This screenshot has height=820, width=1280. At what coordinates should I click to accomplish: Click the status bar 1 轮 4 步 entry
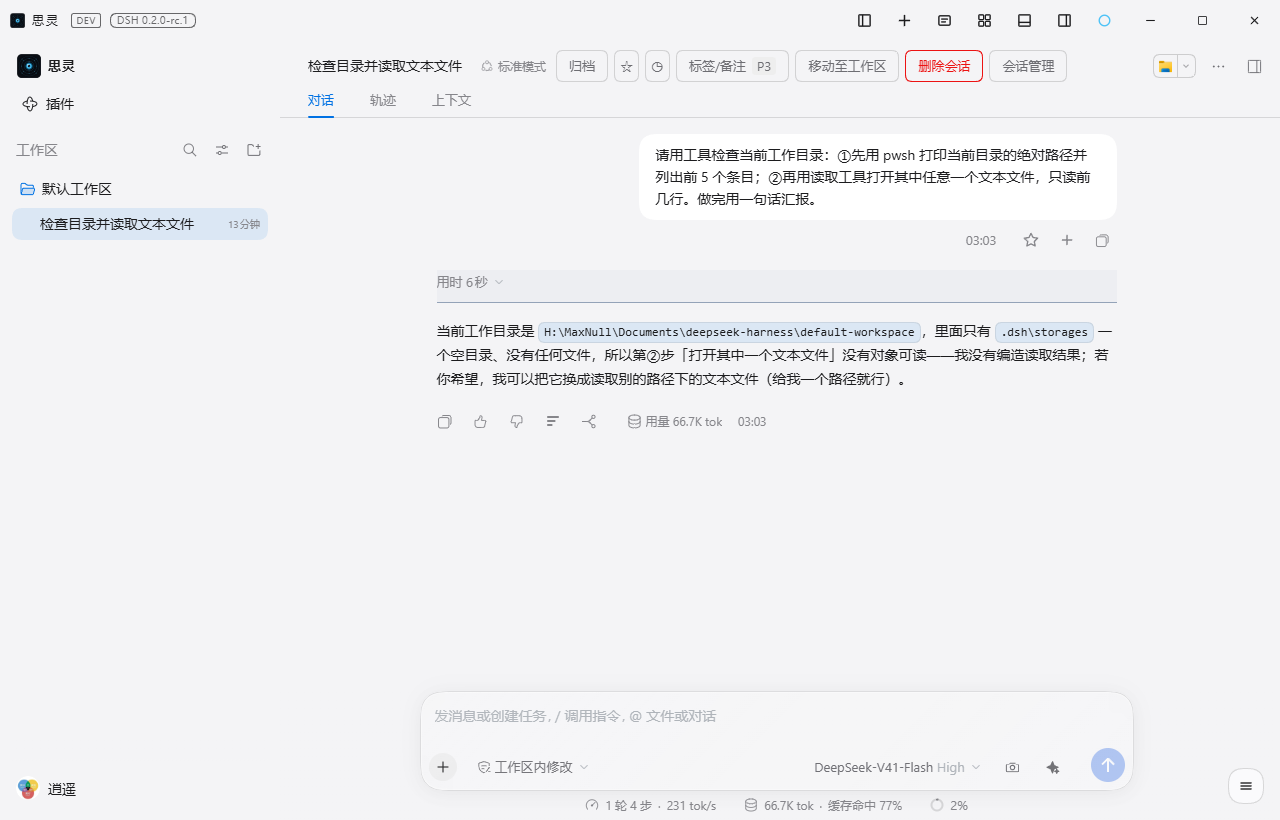[651, 805]
